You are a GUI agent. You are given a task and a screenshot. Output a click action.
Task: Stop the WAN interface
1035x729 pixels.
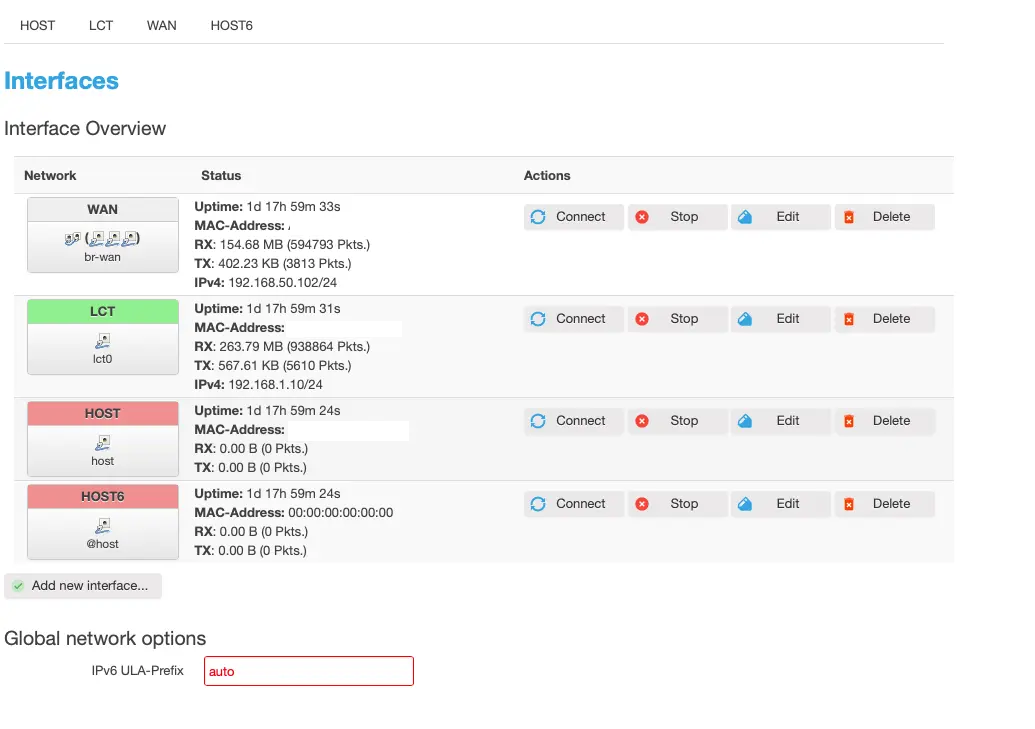click(677, 217)
